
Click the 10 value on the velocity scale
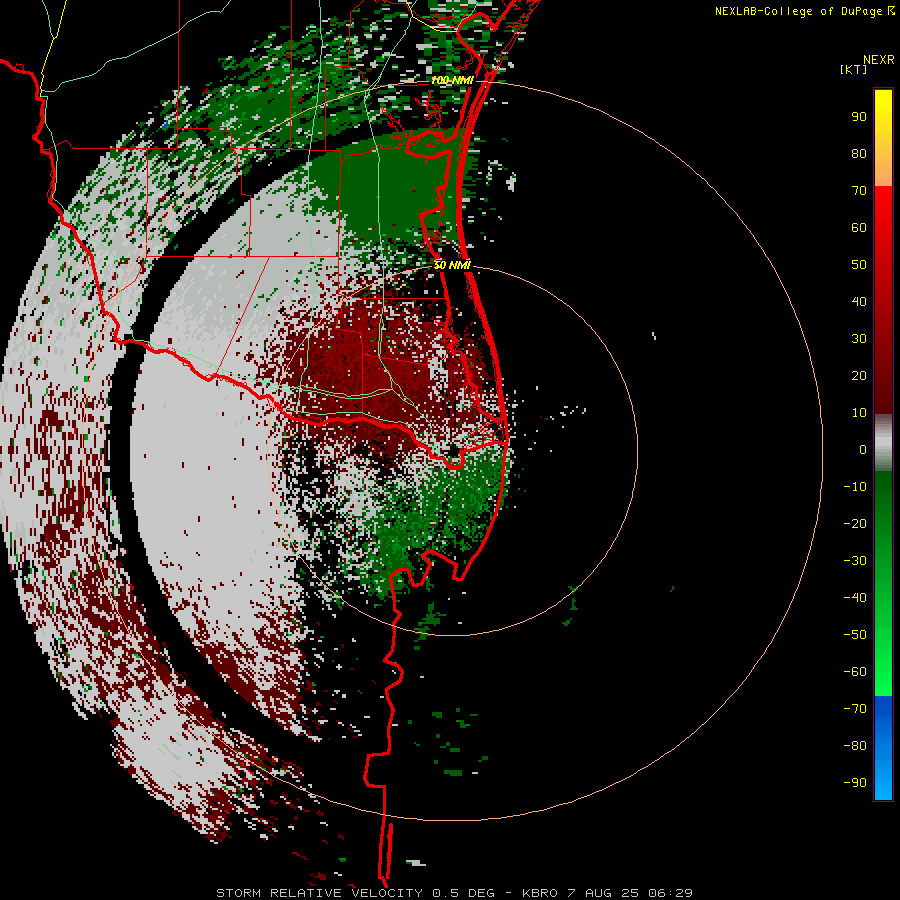point(859,413)
